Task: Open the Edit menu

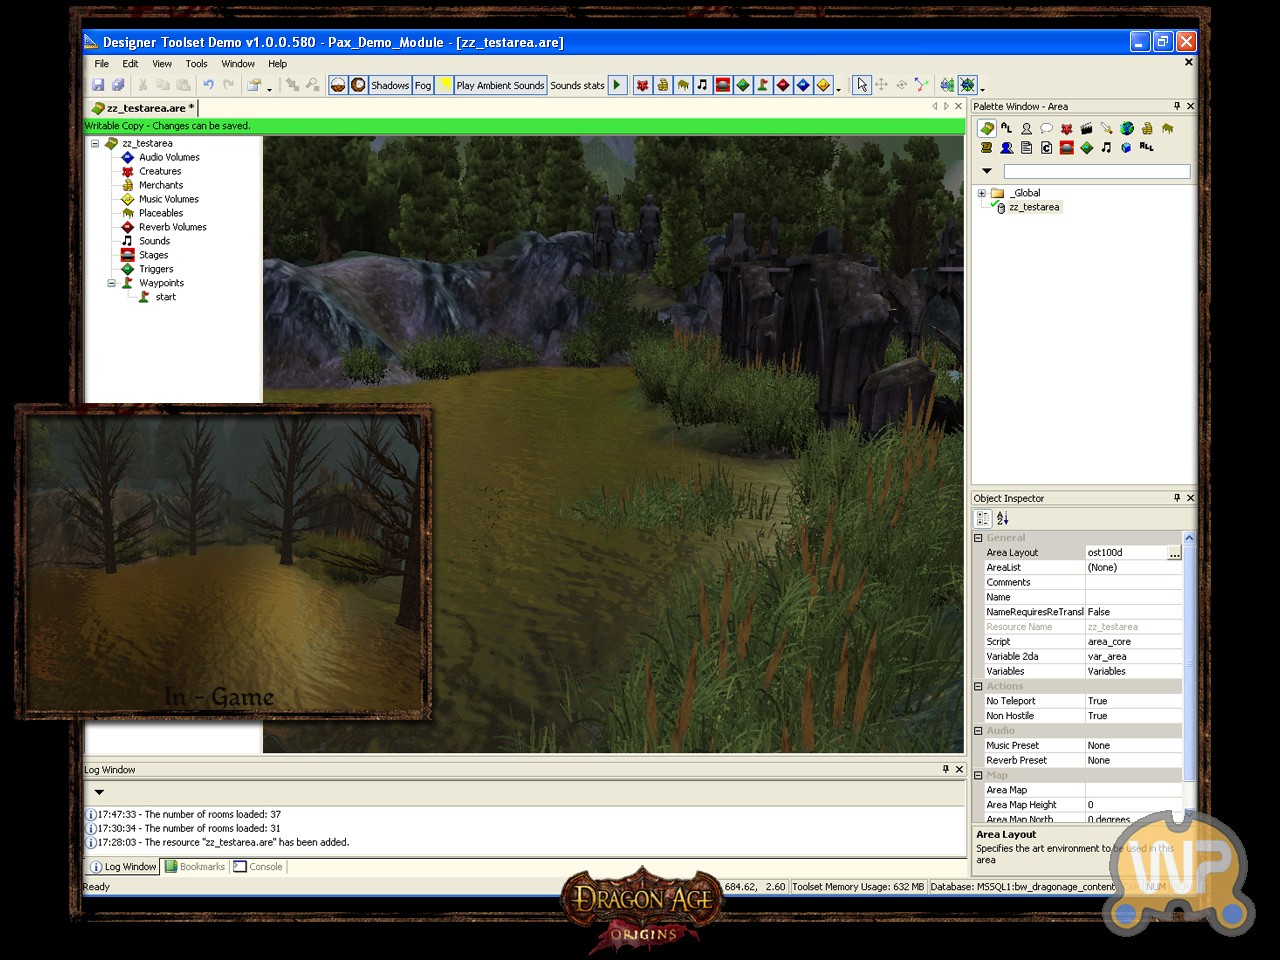Action: click(130, 63)
